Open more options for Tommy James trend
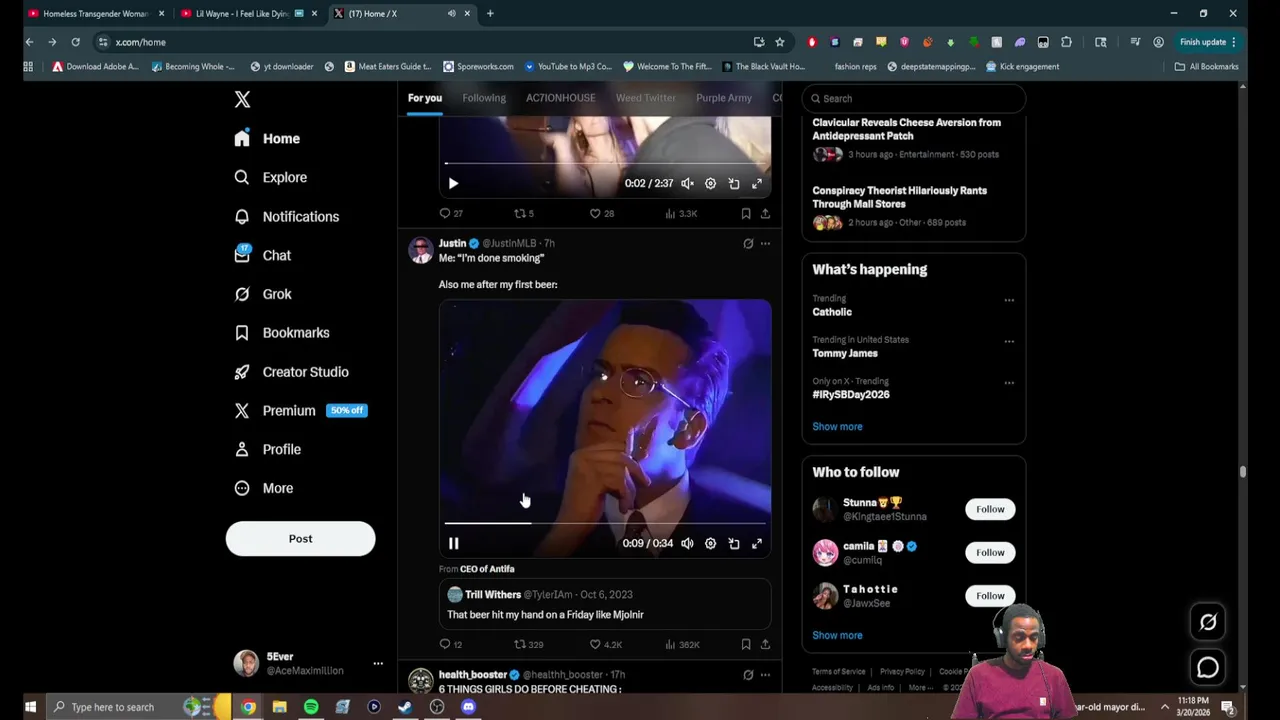The image size is (1280, 720). click(x=1009, y=341)
